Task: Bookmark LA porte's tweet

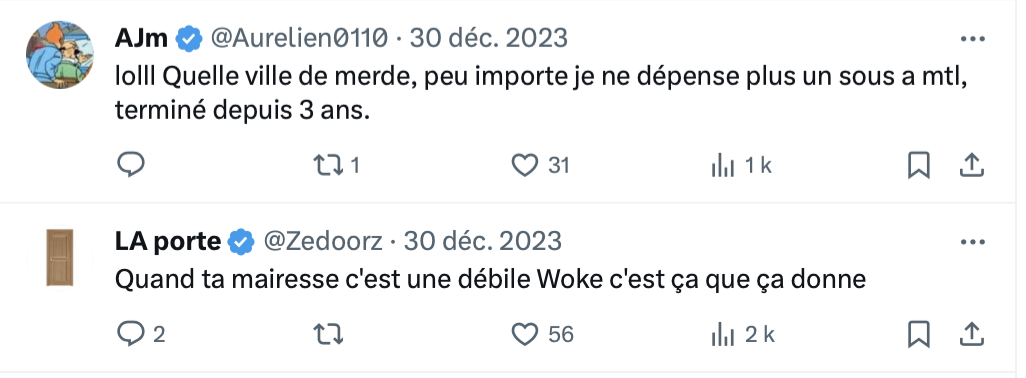Action: click(919, 335)
